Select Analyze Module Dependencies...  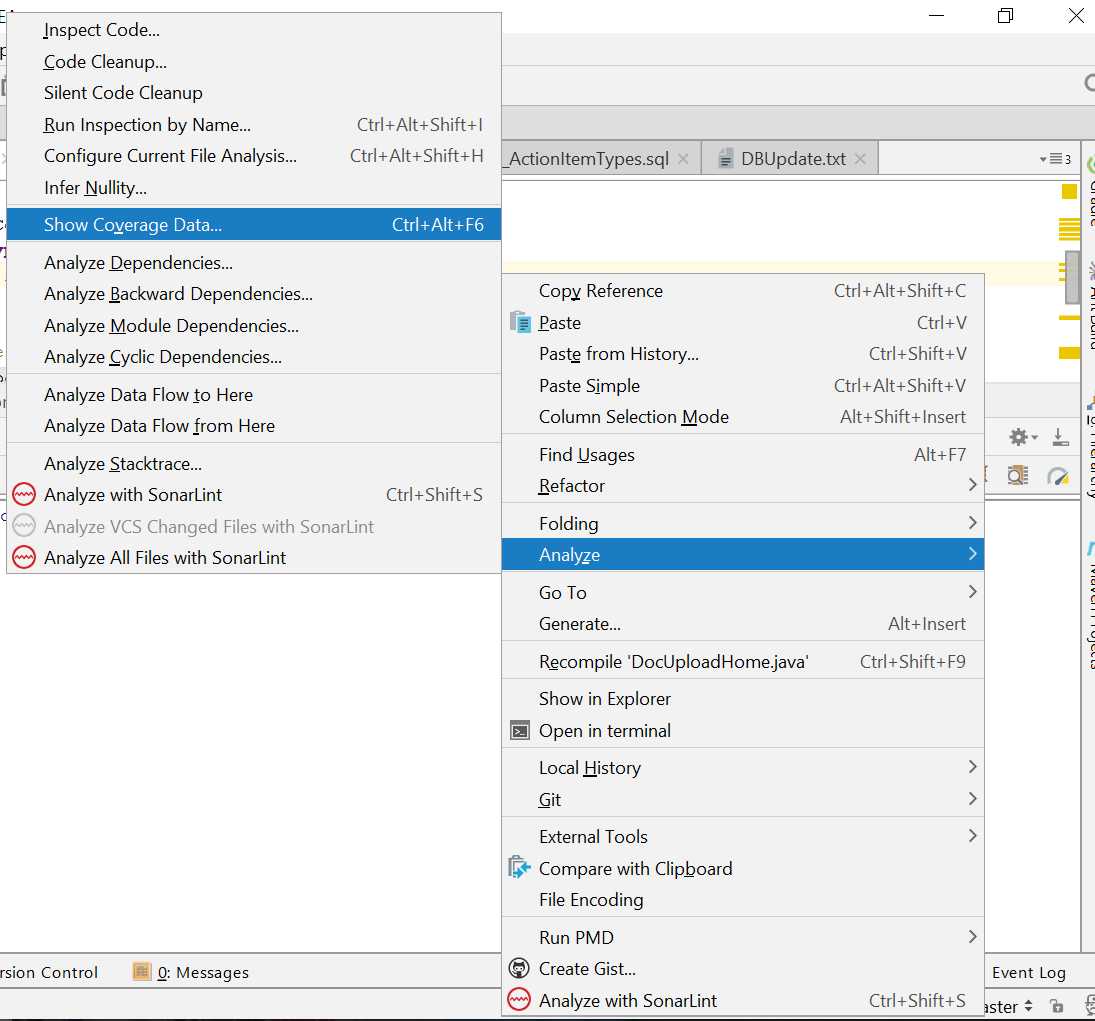pyautogui.click(x=253, y=325)
